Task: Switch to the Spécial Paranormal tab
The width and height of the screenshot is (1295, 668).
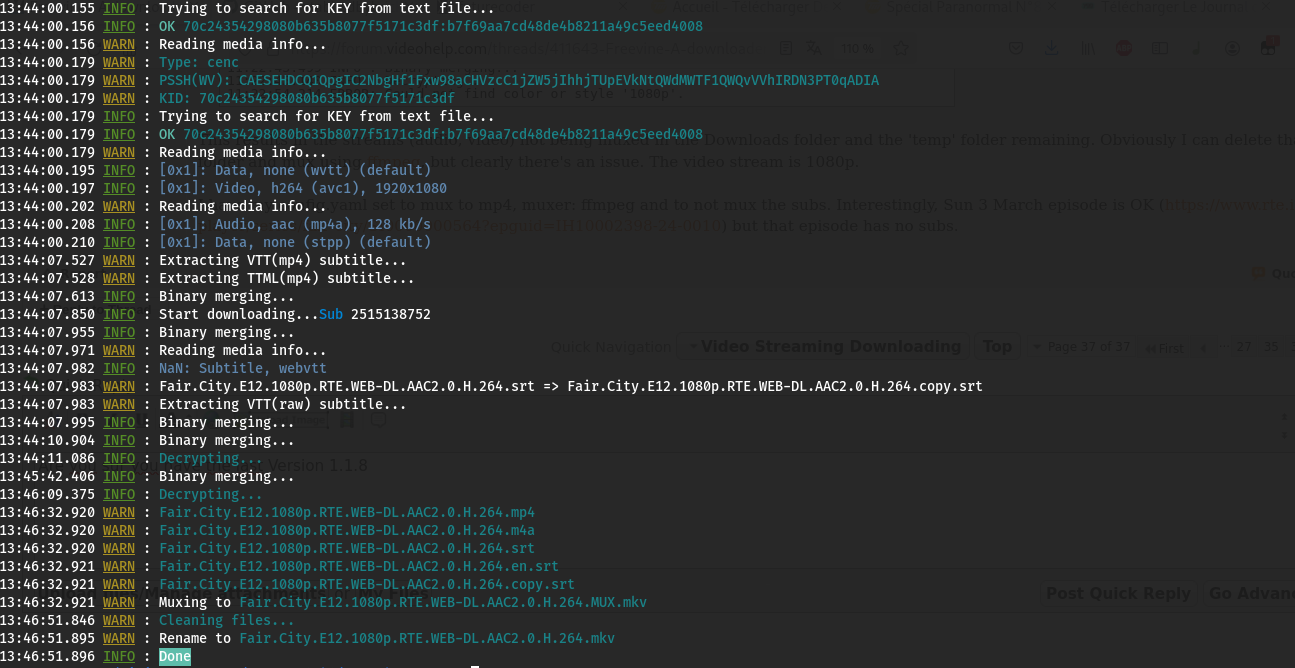Action: coord(962,6)
